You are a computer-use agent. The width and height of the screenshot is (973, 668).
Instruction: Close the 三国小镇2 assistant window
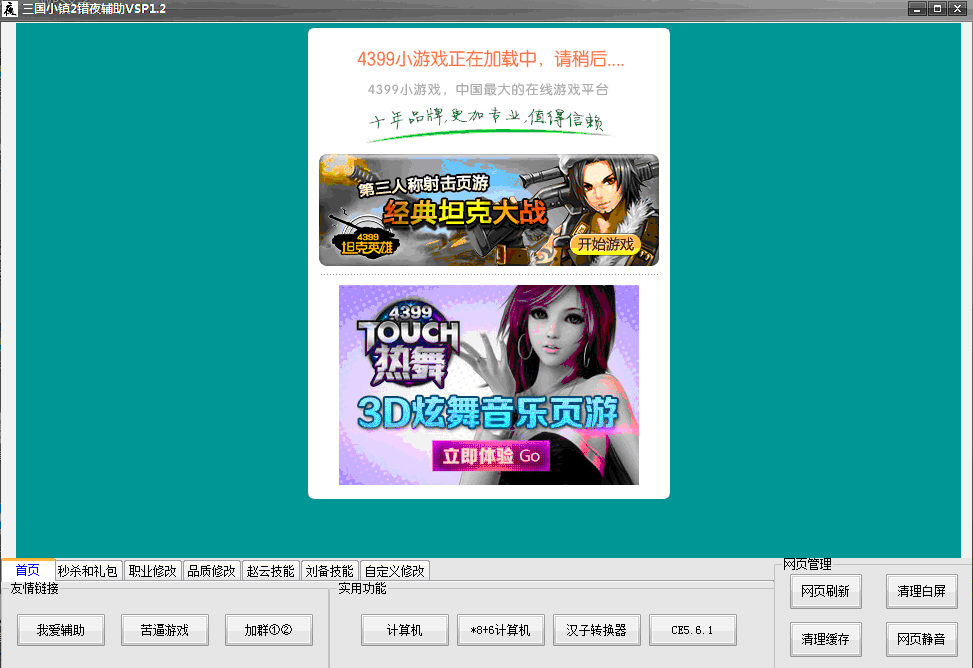pos(958,9)
